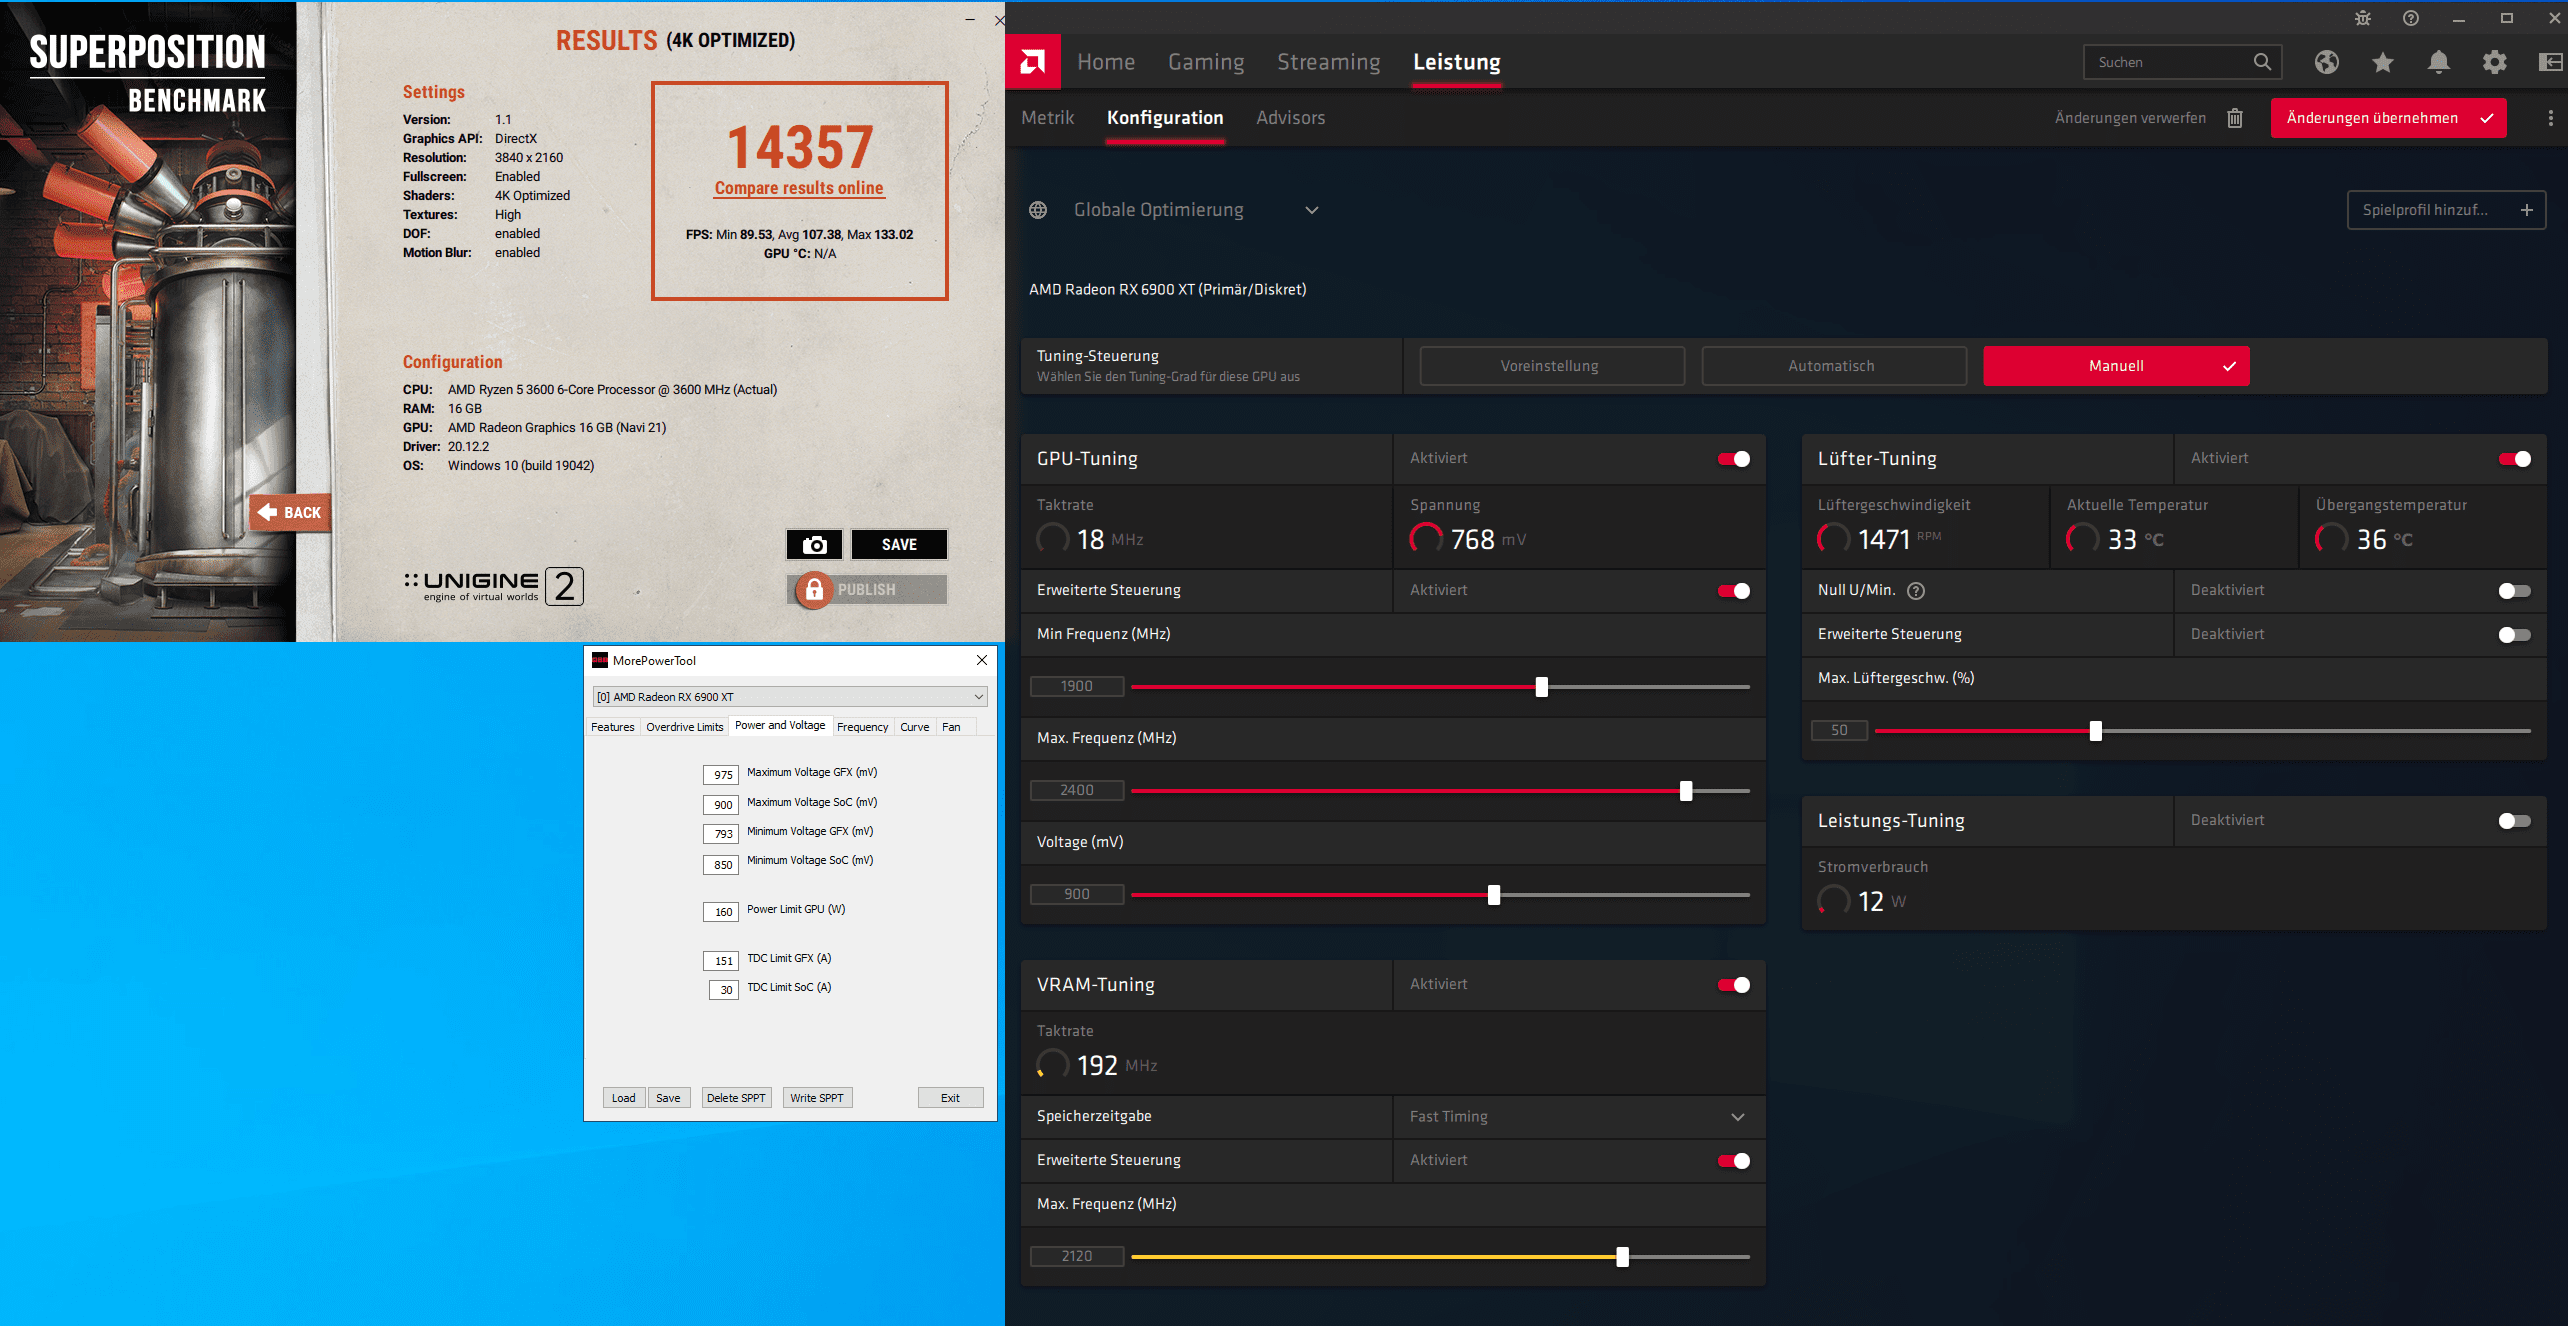Click the Max. Lüftergeschw. slider handle

point(2096,731)
